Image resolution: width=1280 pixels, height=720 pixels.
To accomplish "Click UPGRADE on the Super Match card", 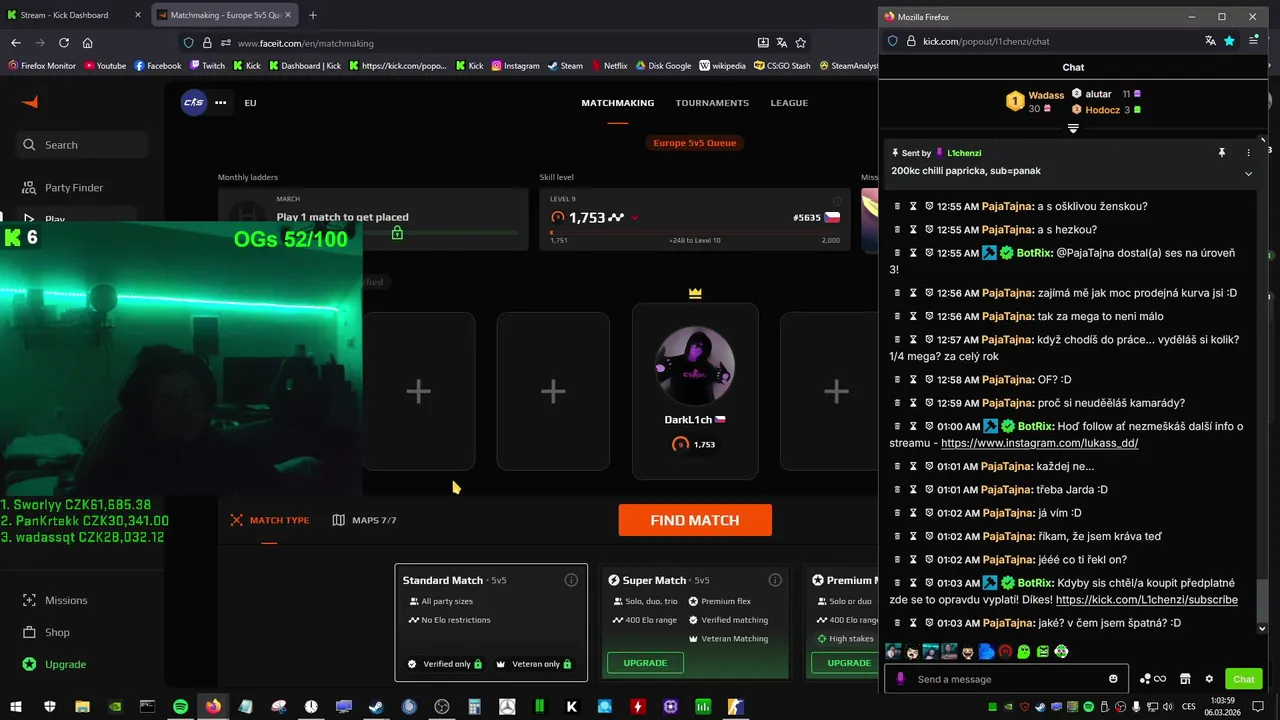I will tap(645, 663).
